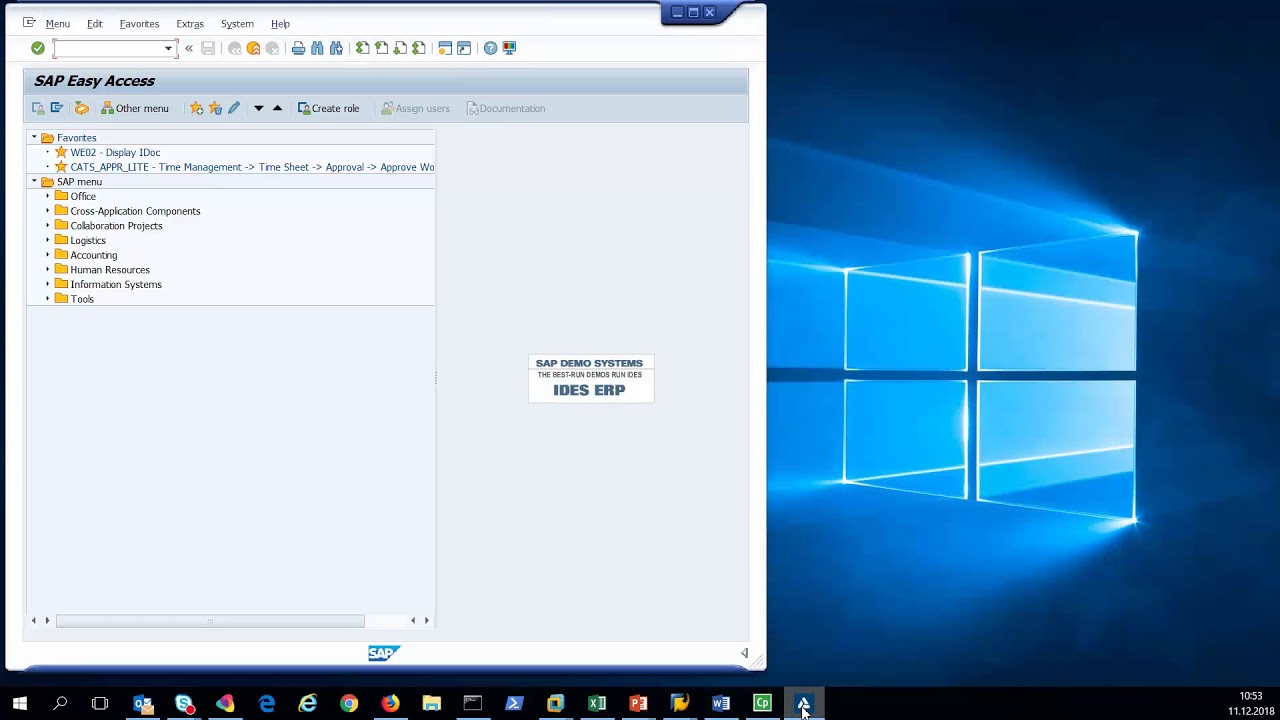Click the Print icon
This screenshot has height=720, width=1280.
298,48
